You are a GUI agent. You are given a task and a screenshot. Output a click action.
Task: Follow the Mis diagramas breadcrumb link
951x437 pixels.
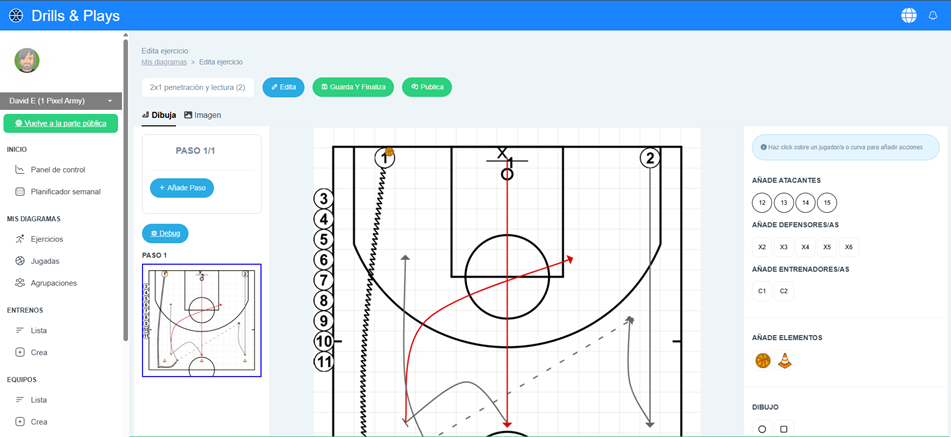164,62
